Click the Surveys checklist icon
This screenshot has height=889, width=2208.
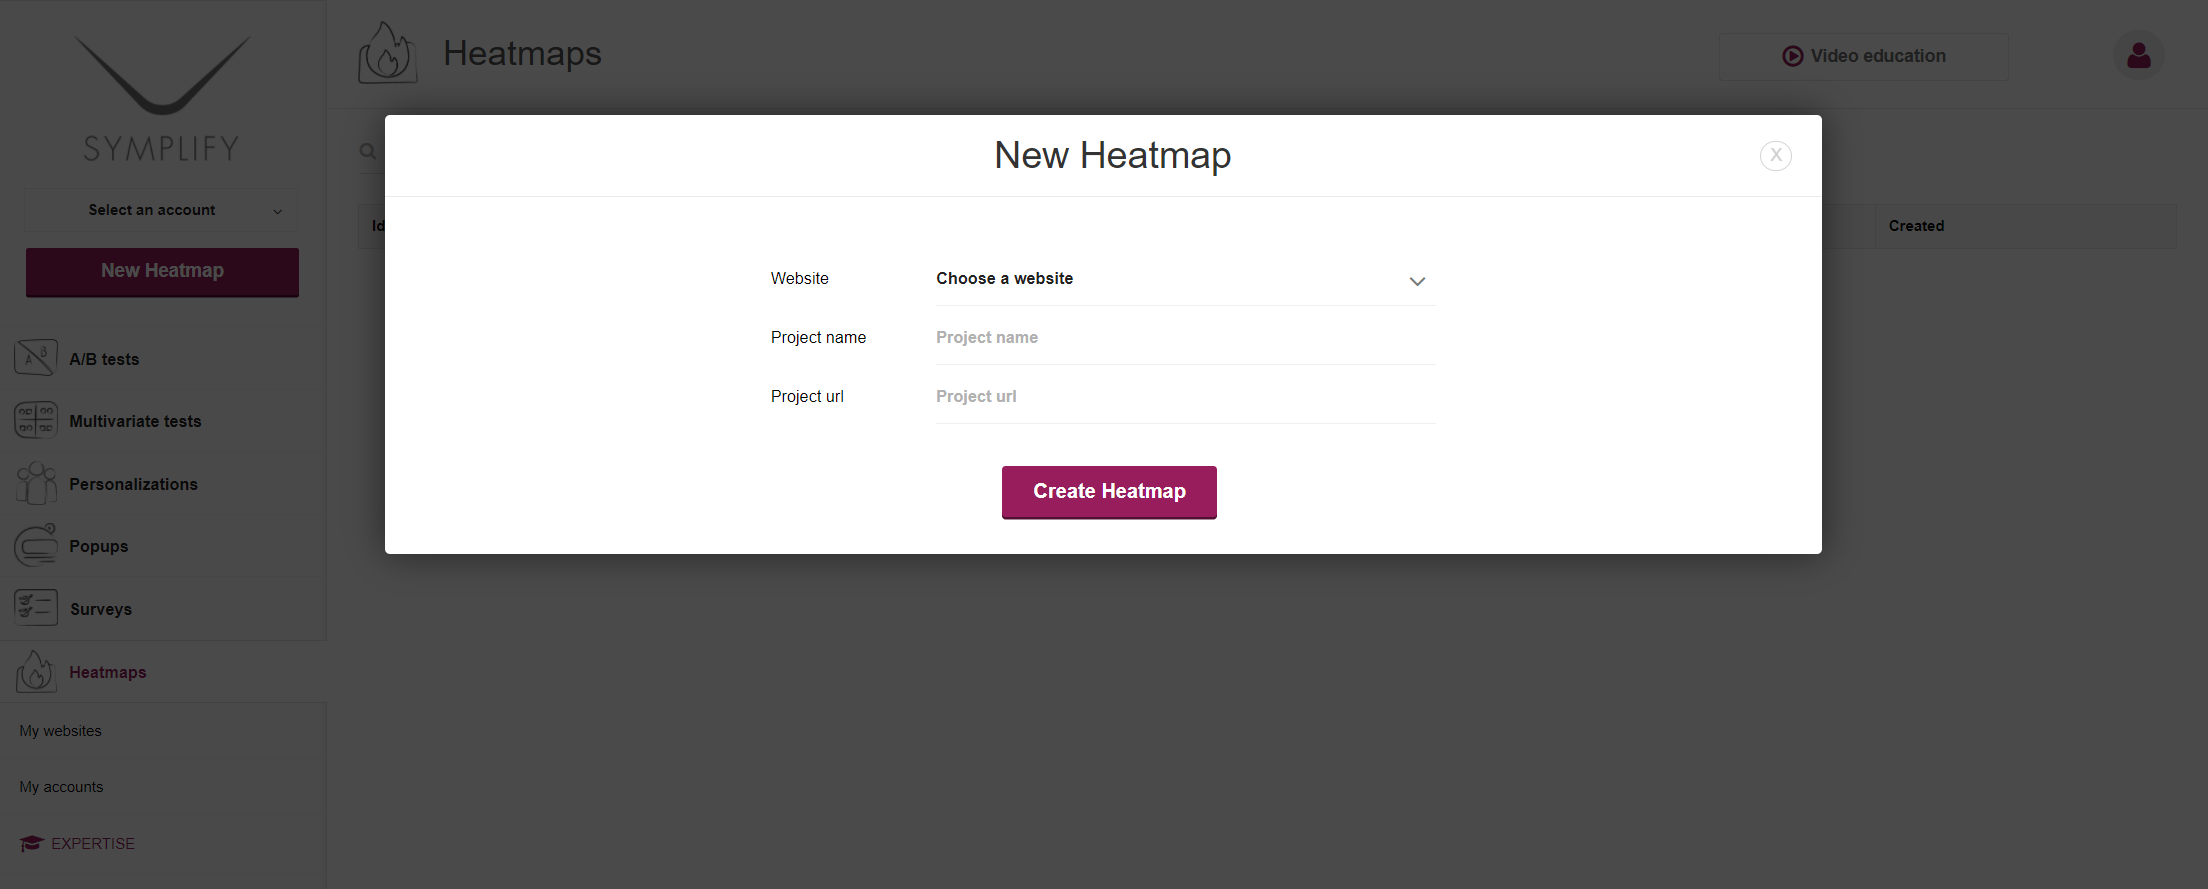(x=36, y=607)
